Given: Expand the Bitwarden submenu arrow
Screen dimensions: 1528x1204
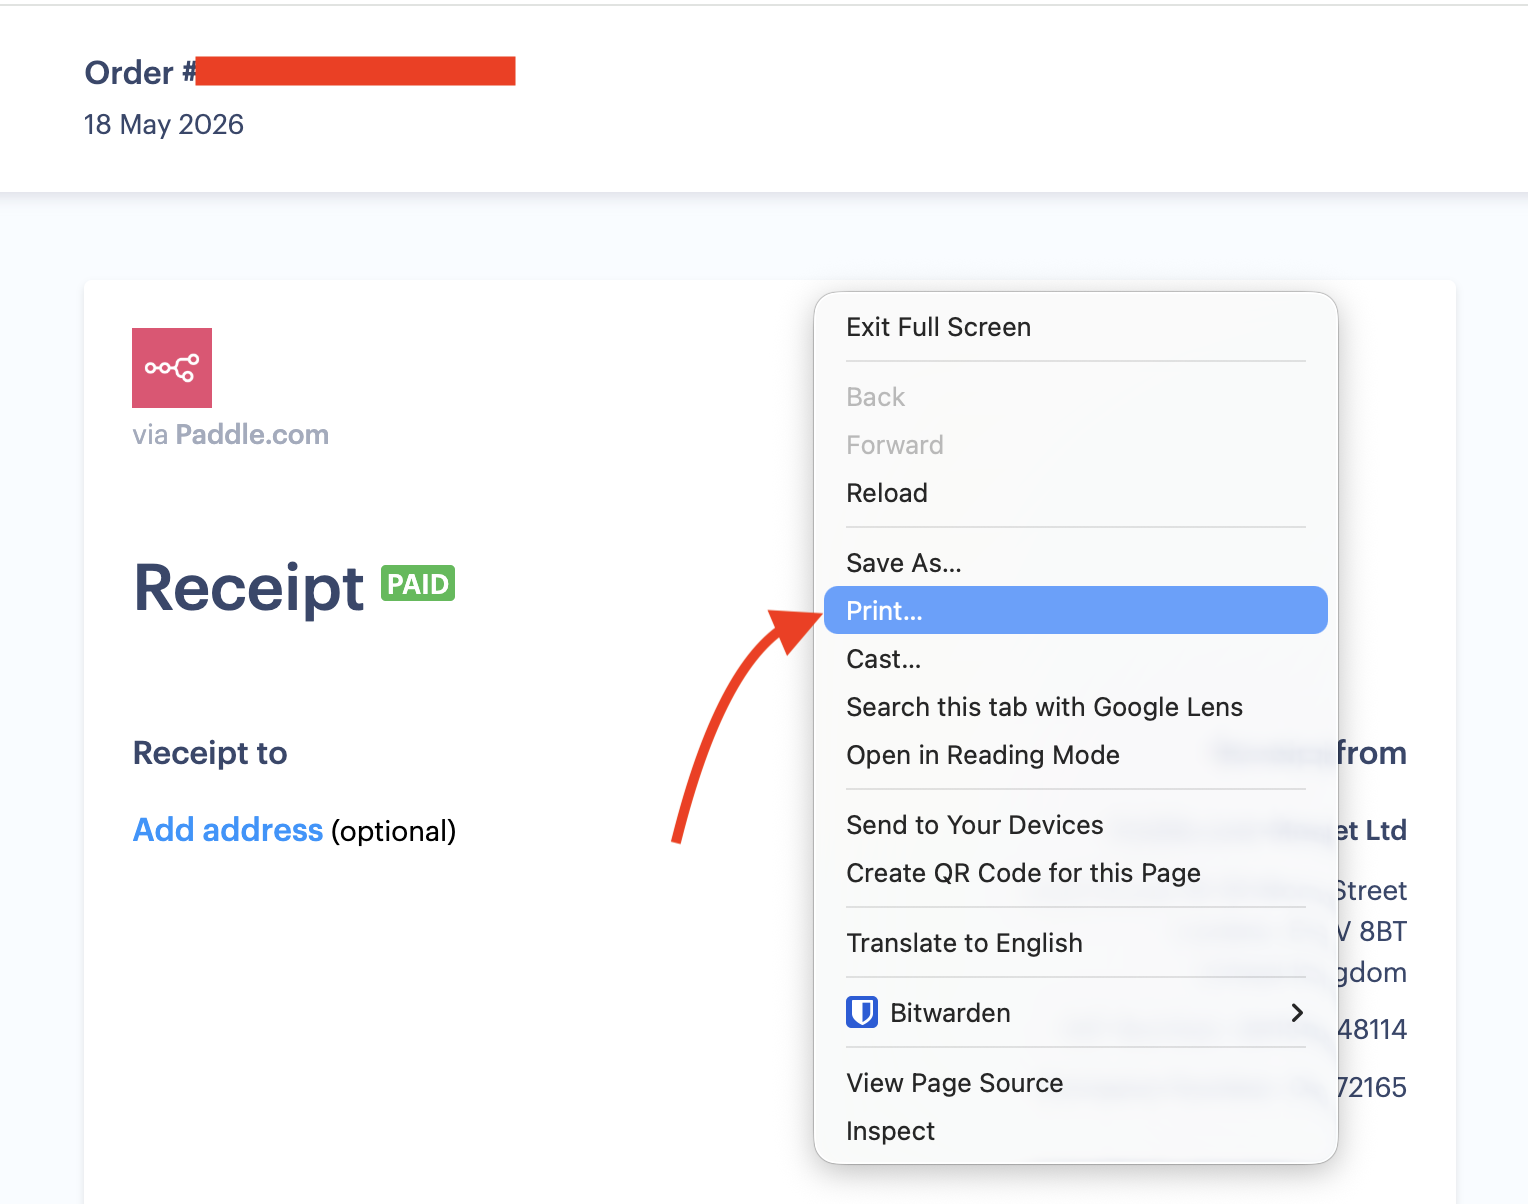Looking at the screenshot, I should tap(1297, 1013).
